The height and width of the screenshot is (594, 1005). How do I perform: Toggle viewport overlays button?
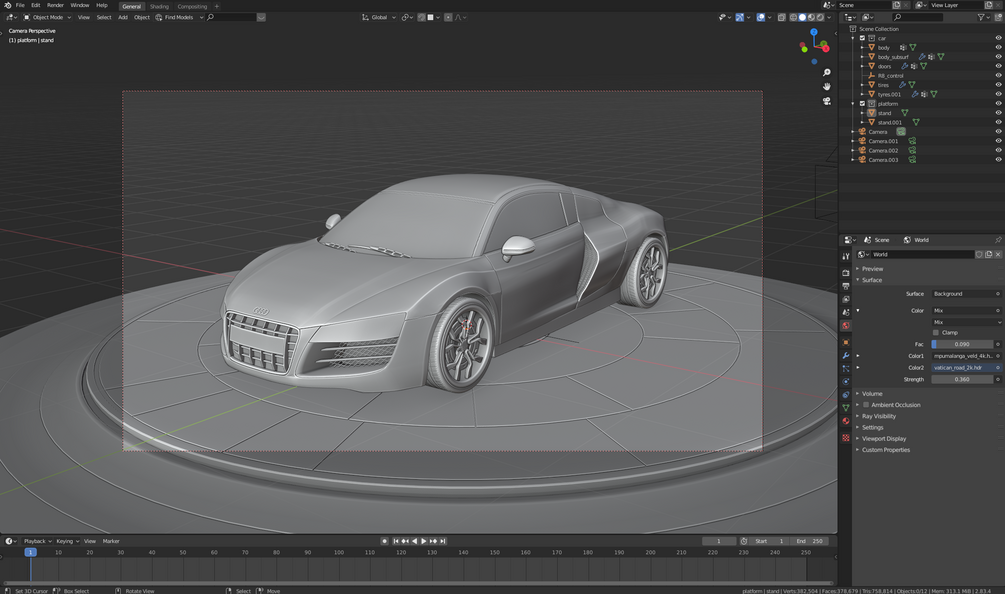(x=761, y=17)
